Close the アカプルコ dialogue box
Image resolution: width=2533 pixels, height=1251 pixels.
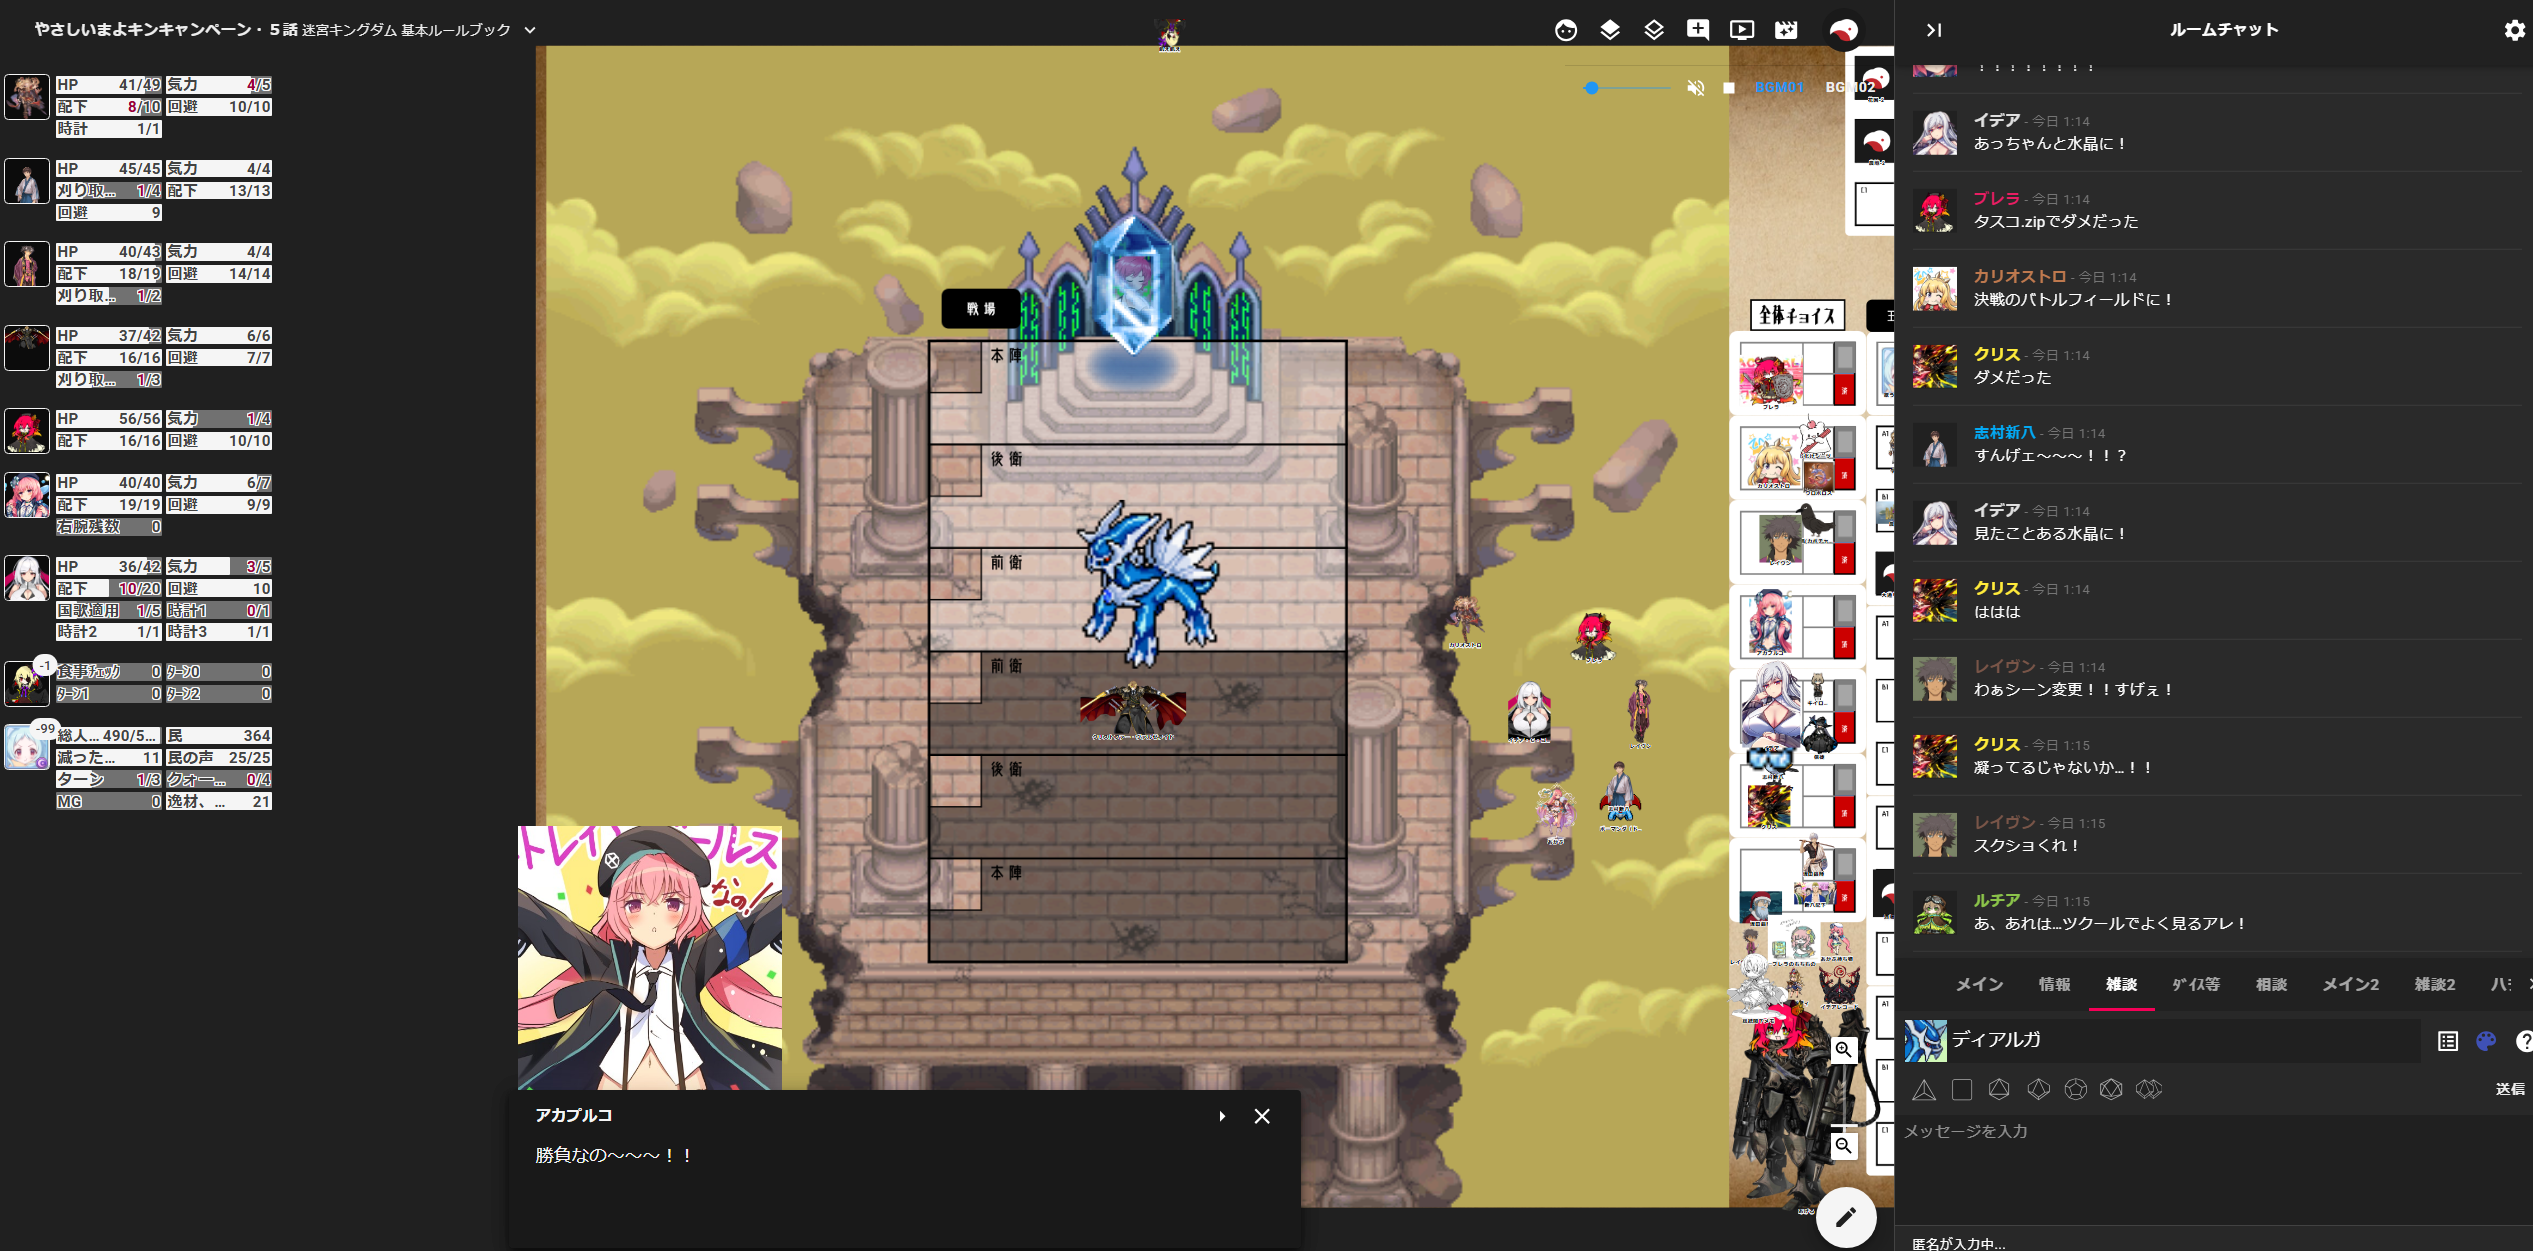(1262, 1116)
